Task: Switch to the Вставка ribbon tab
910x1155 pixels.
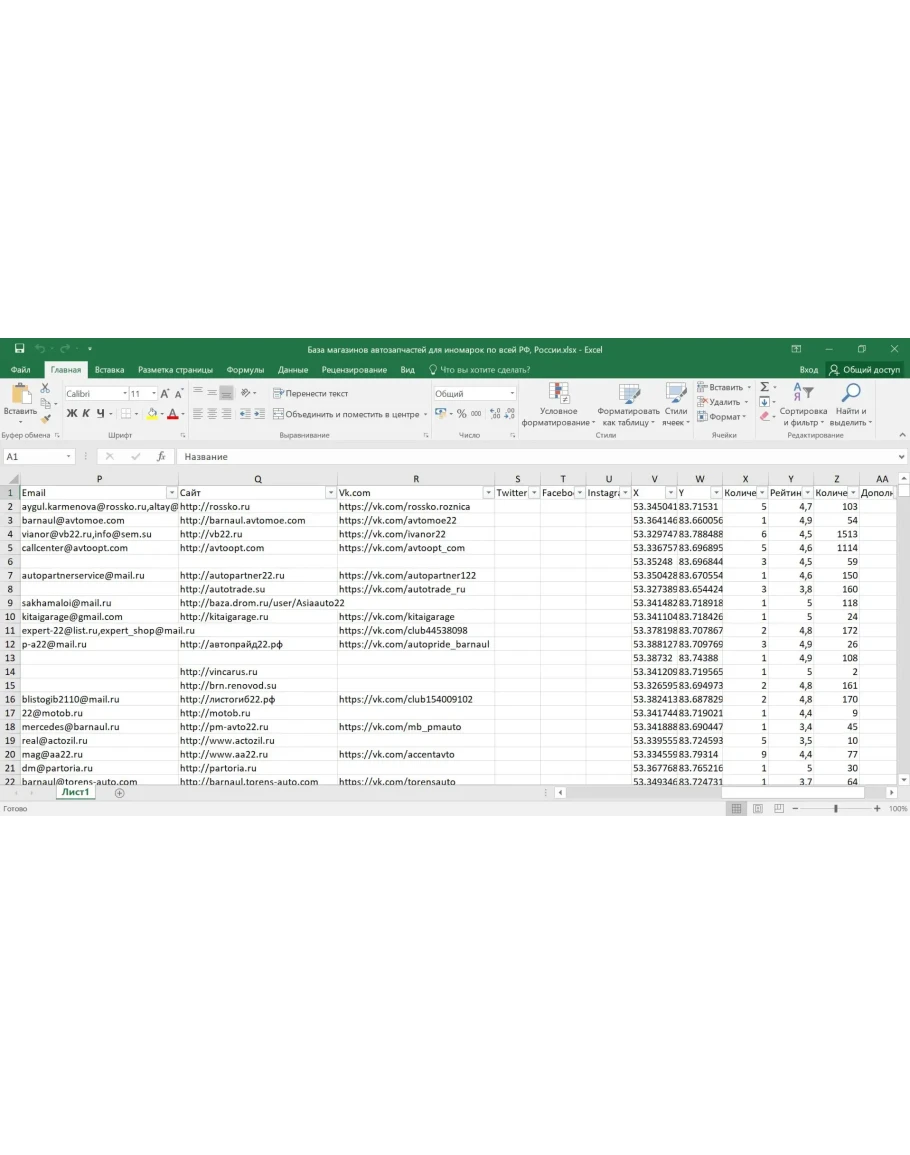Action: 109,370
